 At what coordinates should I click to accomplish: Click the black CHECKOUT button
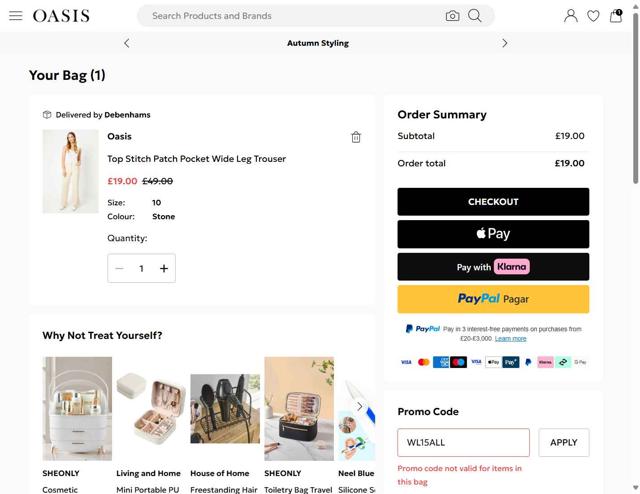(x=493, y=201)
